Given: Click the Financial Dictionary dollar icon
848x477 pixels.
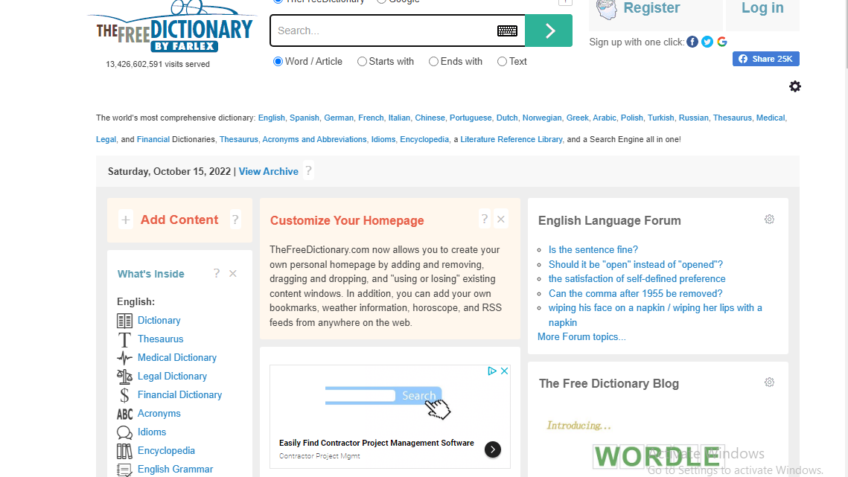Looking at the screenshot, I should point(124,395).
